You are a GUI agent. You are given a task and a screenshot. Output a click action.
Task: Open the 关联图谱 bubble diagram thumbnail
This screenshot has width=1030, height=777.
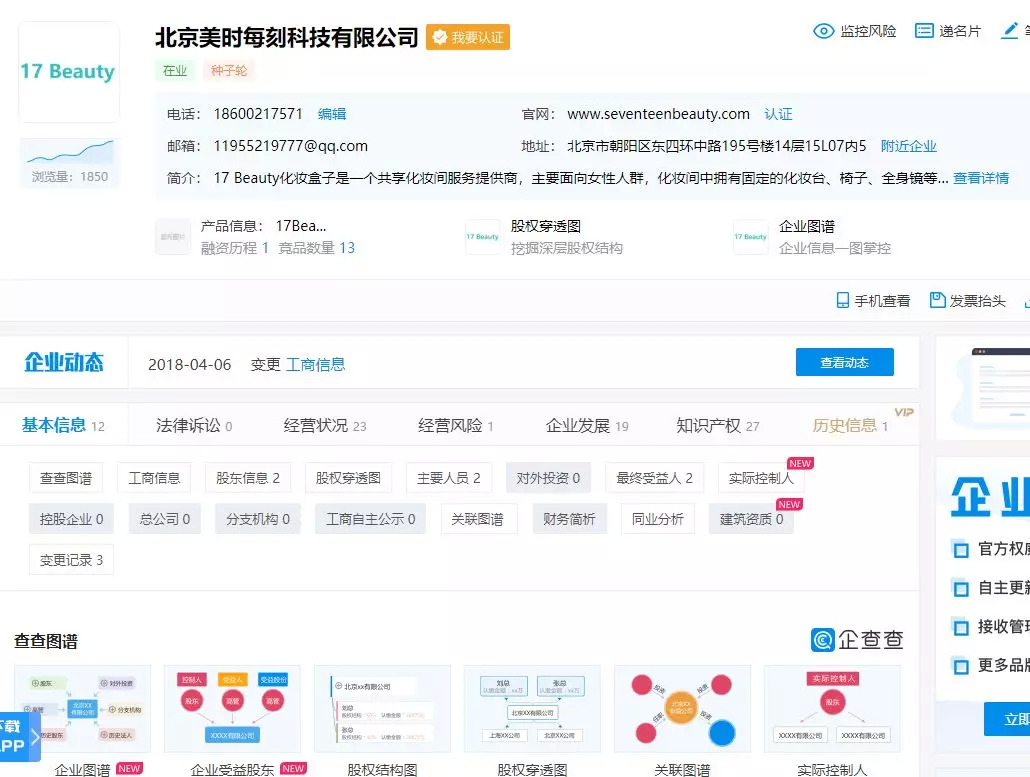683,709
